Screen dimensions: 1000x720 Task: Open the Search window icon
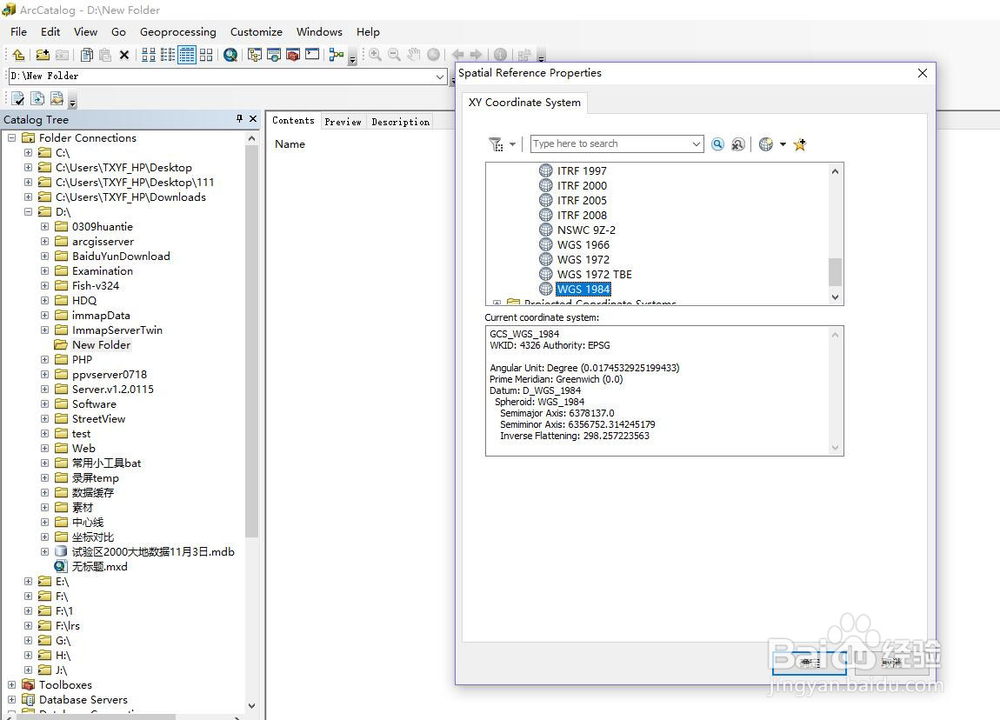click(x=274, y=55)
